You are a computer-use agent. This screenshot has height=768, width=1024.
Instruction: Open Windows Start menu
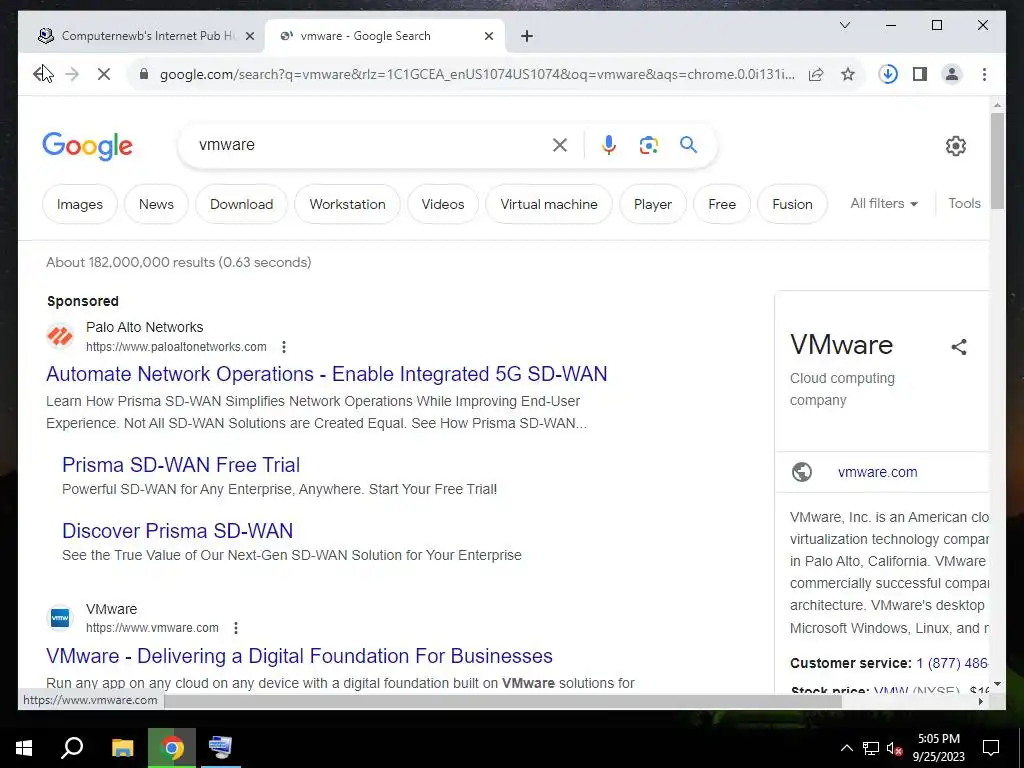coord(24,747)
